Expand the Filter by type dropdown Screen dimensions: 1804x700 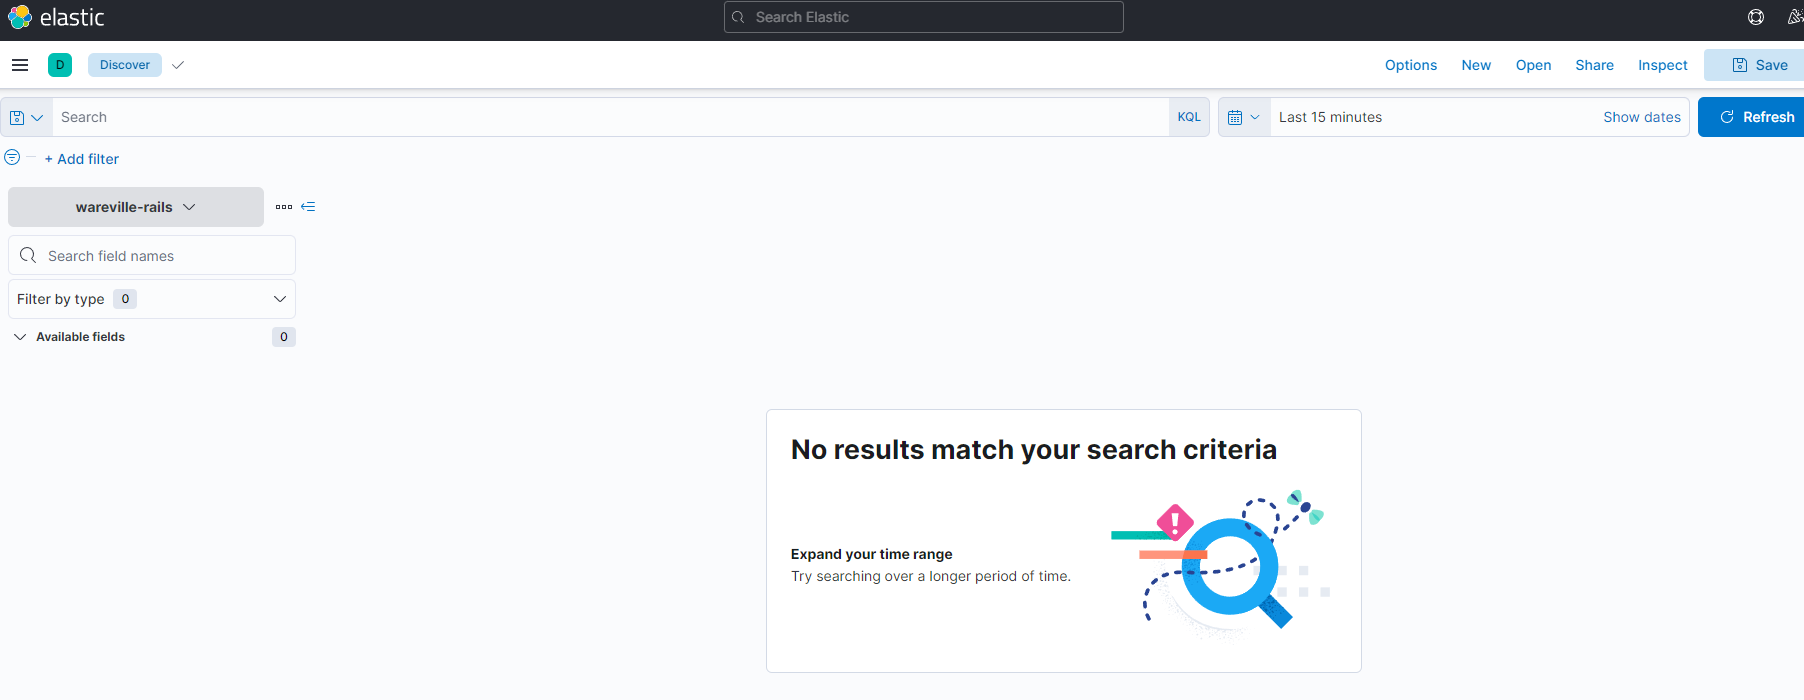coord(152,299)
